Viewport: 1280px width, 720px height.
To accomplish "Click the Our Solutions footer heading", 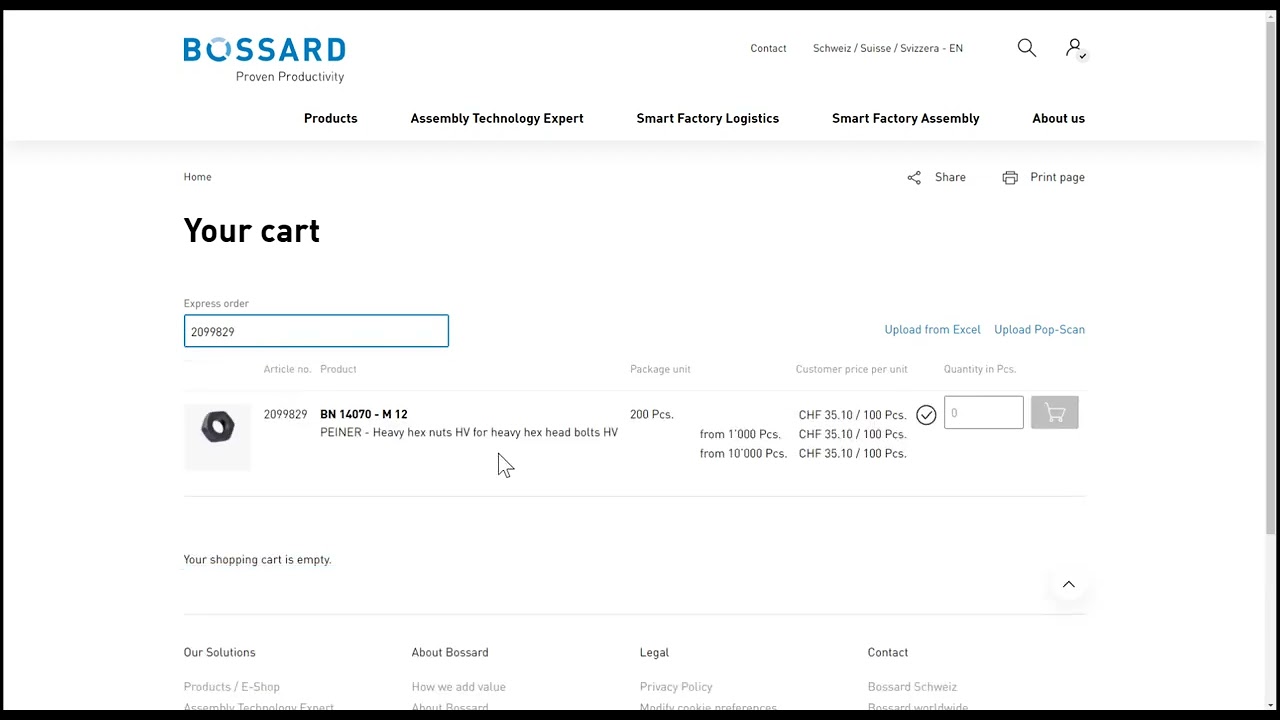I will click(219, 652).
